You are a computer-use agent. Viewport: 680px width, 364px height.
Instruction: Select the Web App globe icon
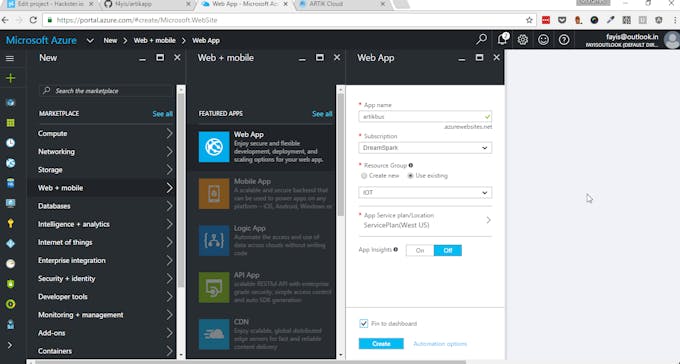(214, 147)
